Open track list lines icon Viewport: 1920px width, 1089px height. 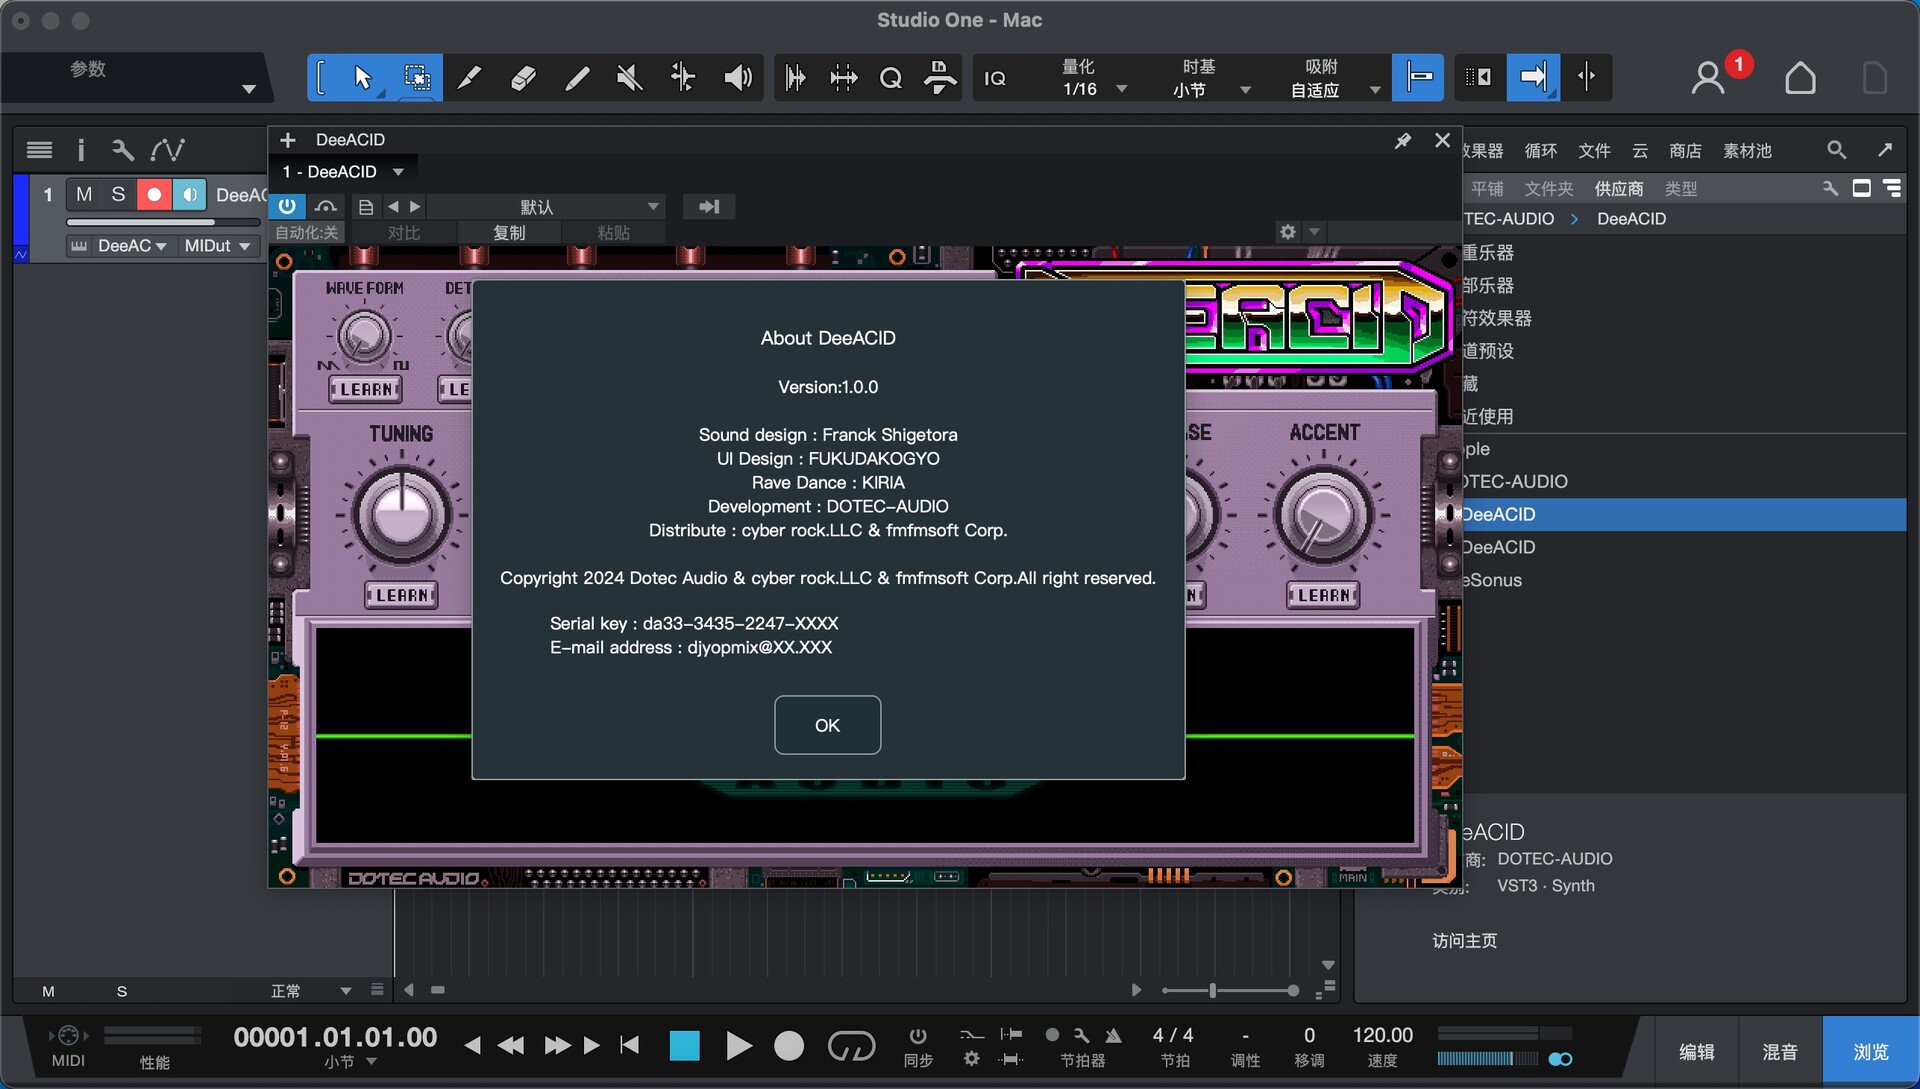coord(39,150)
